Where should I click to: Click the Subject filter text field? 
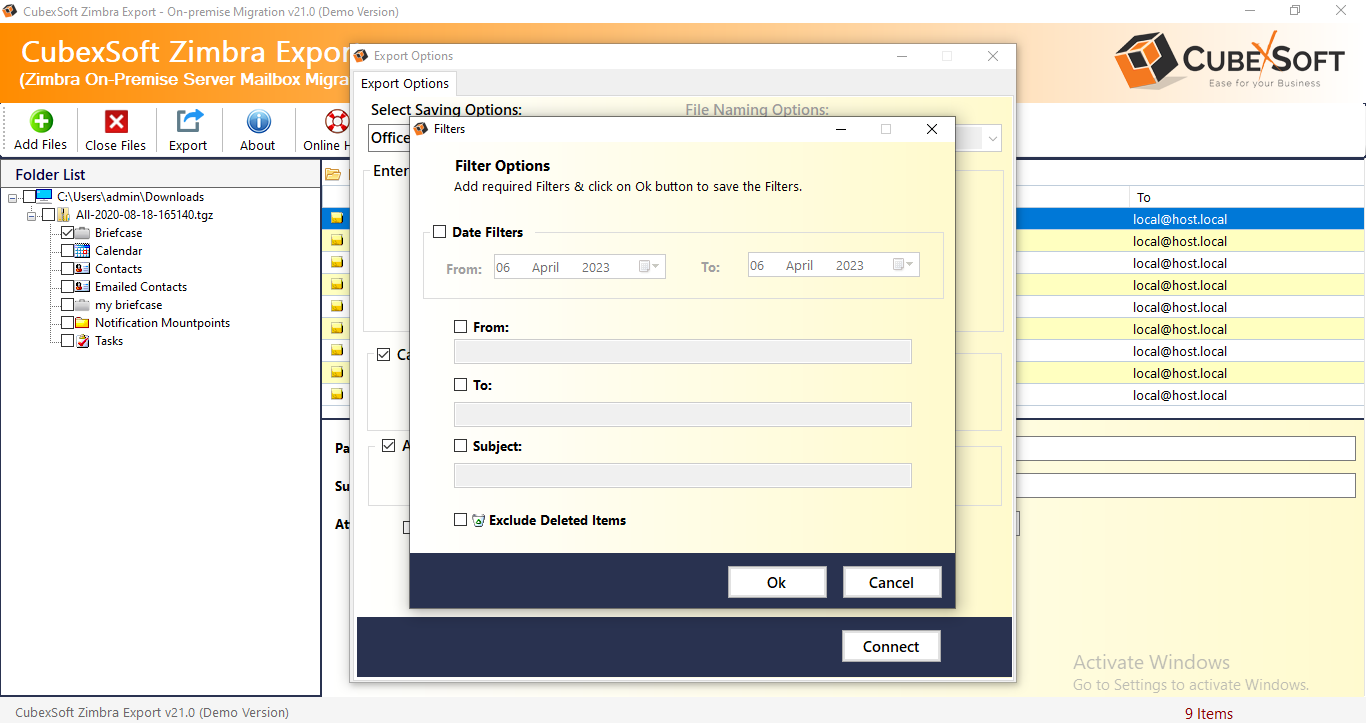click(x=683, y=475)
